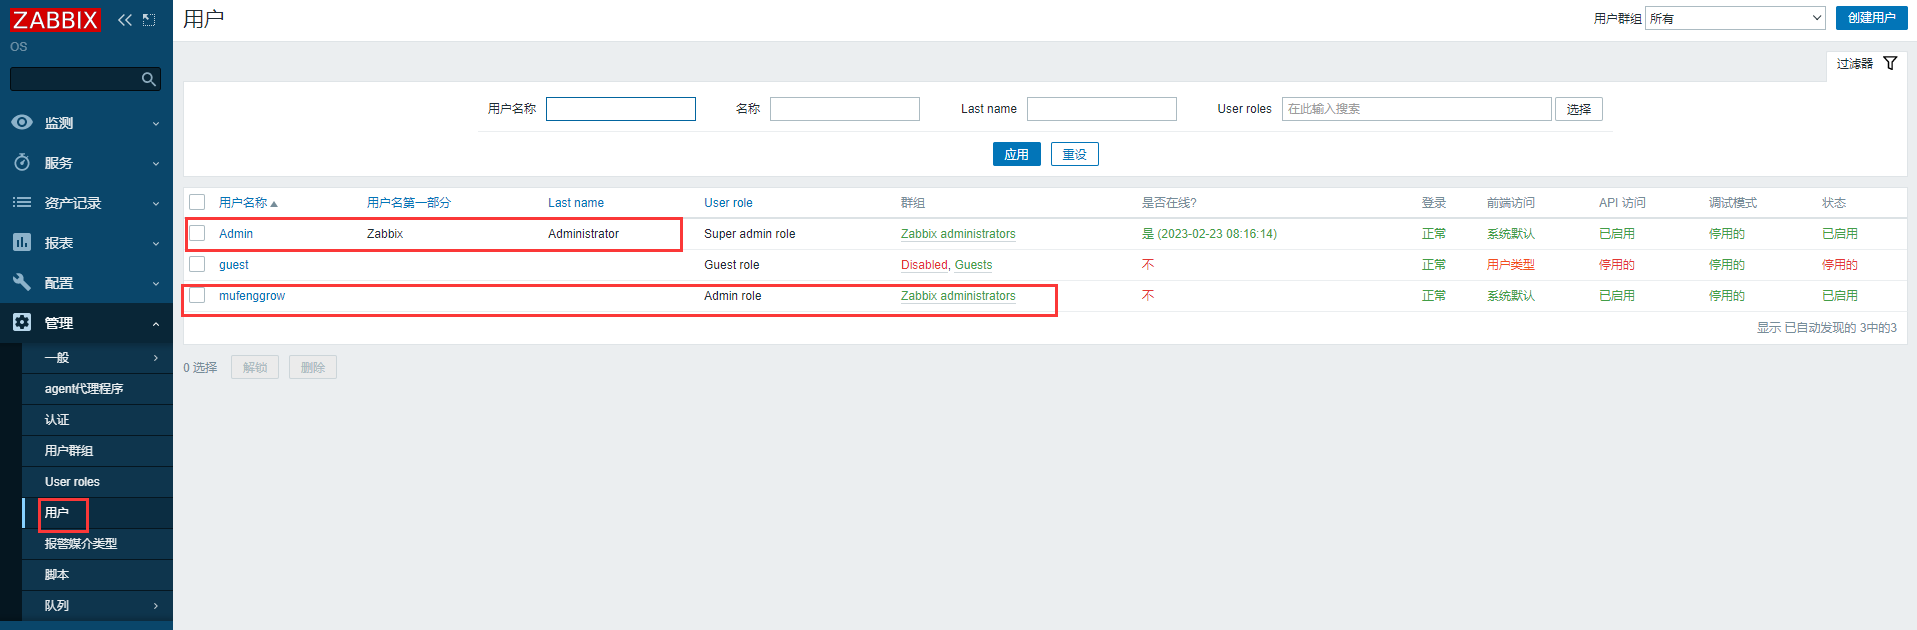Screen dimensions: 1917x630
Task: Click the wrench icon for 配置
Action: point(22,282)
